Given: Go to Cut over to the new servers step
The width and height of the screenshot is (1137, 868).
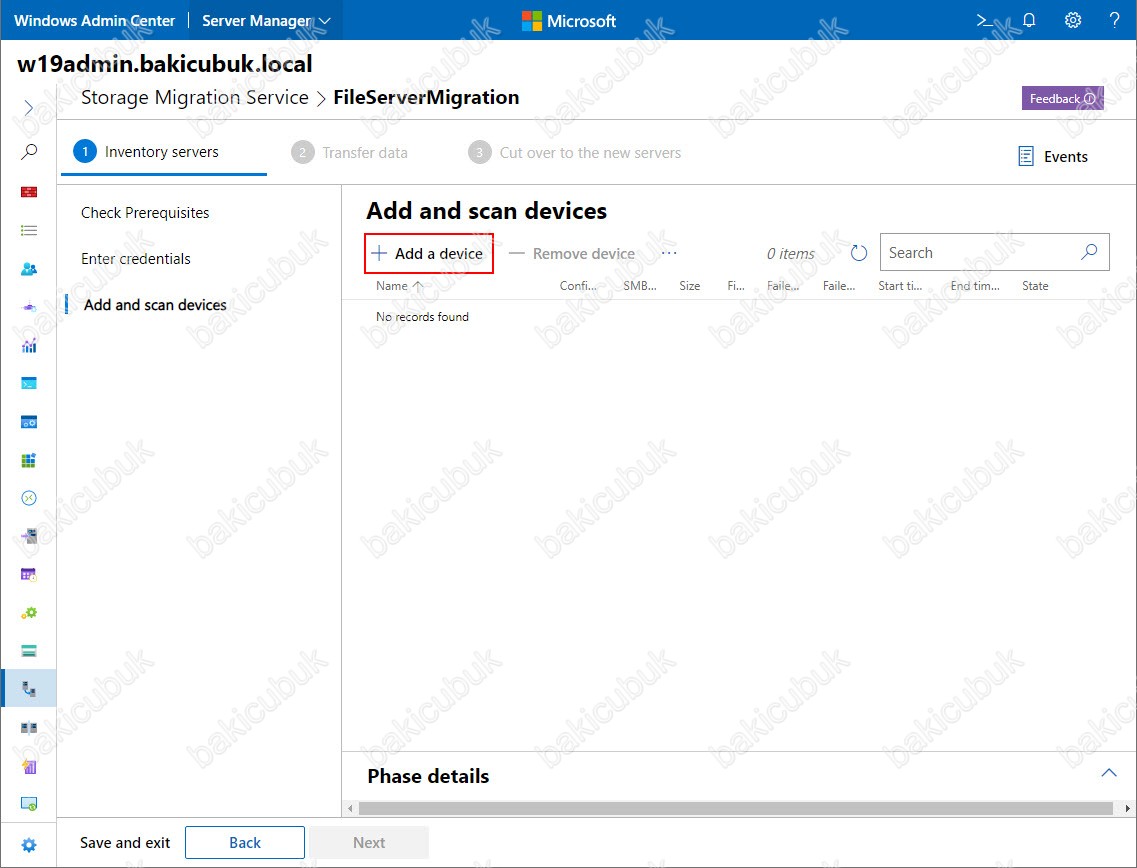Looking at the screenshot, I should (x=574, y=153).
